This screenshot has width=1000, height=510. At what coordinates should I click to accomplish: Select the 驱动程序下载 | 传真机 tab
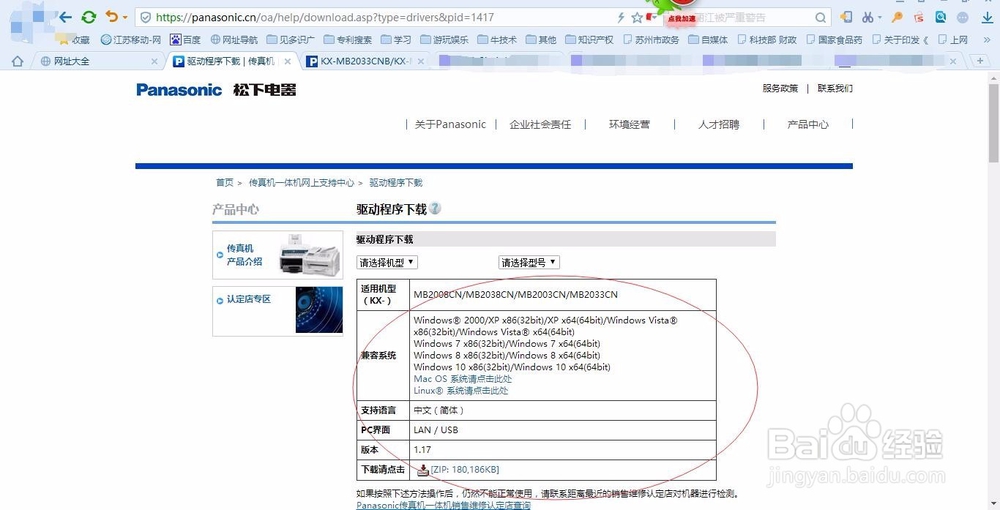pos(232,61)
